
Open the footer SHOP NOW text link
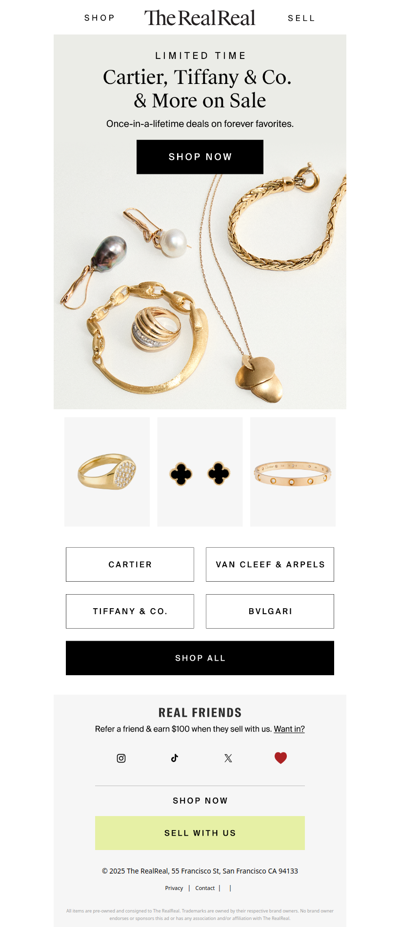pyautogui.click(x=200, y=800)
